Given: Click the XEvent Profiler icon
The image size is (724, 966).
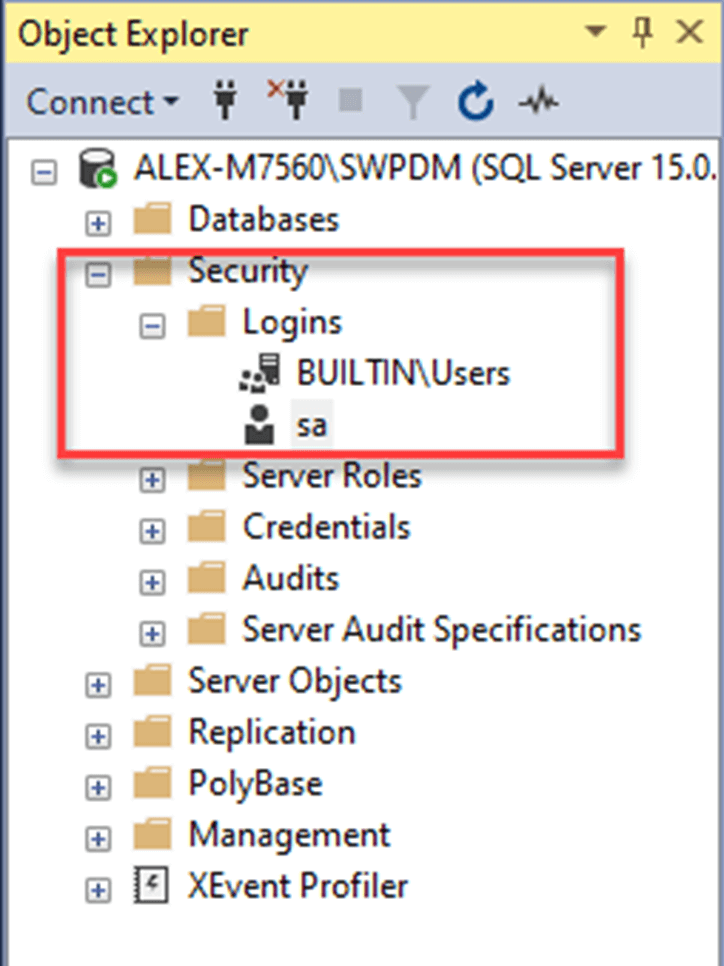Looking at the screenshot, I should click(x=152, y=886).
